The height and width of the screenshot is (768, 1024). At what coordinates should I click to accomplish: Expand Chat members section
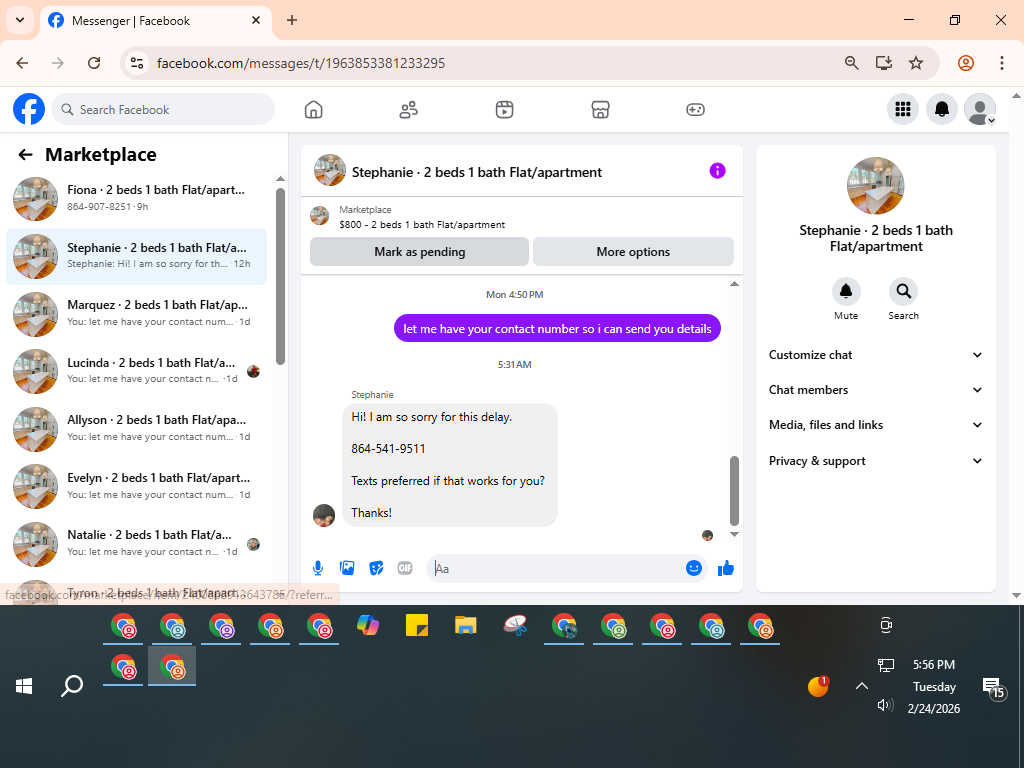[875, 390]
